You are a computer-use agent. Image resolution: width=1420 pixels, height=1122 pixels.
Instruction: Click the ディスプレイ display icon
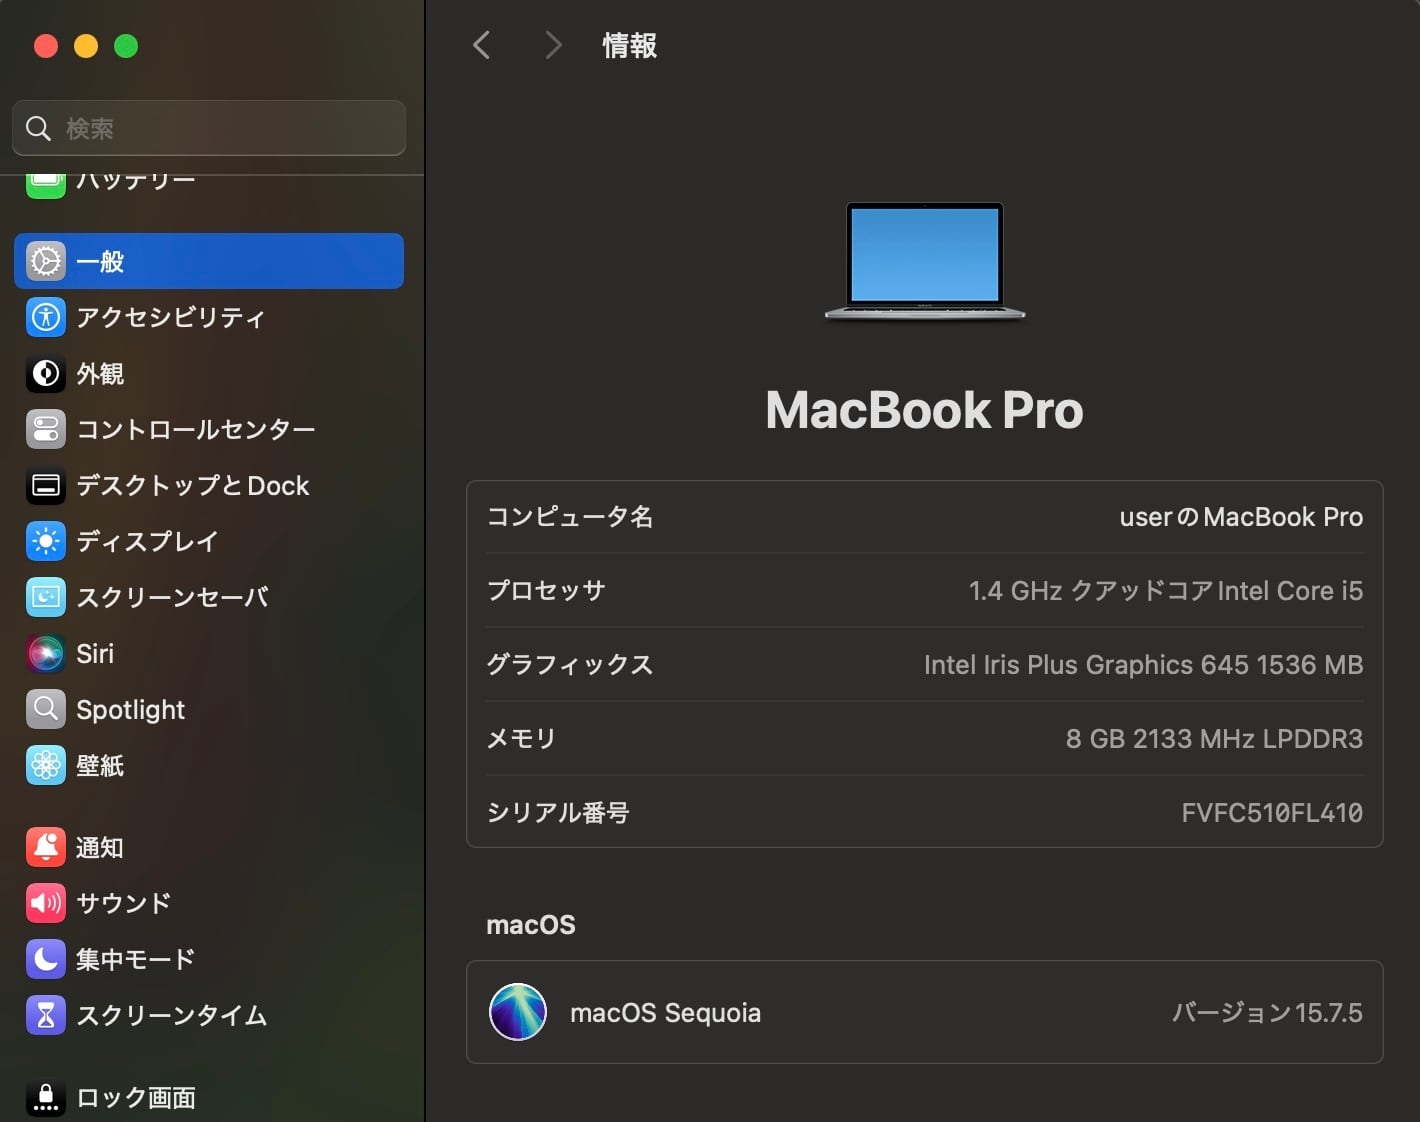point(46,541)
